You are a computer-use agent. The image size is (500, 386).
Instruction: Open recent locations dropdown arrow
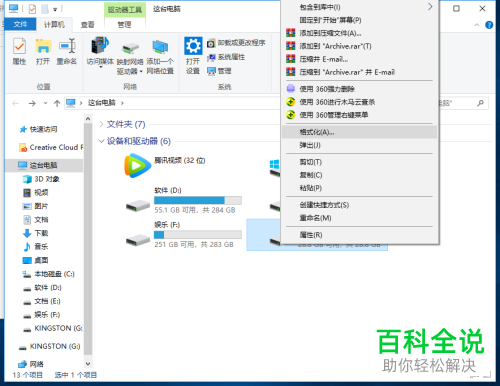[x=45, y=103]
